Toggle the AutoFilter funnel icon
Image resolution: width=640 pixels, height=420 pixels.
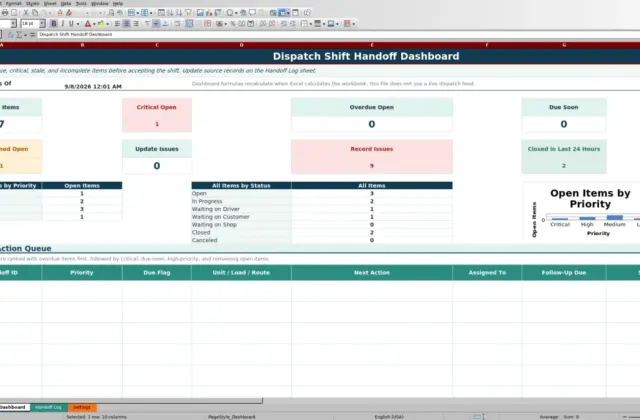[188, 13]
